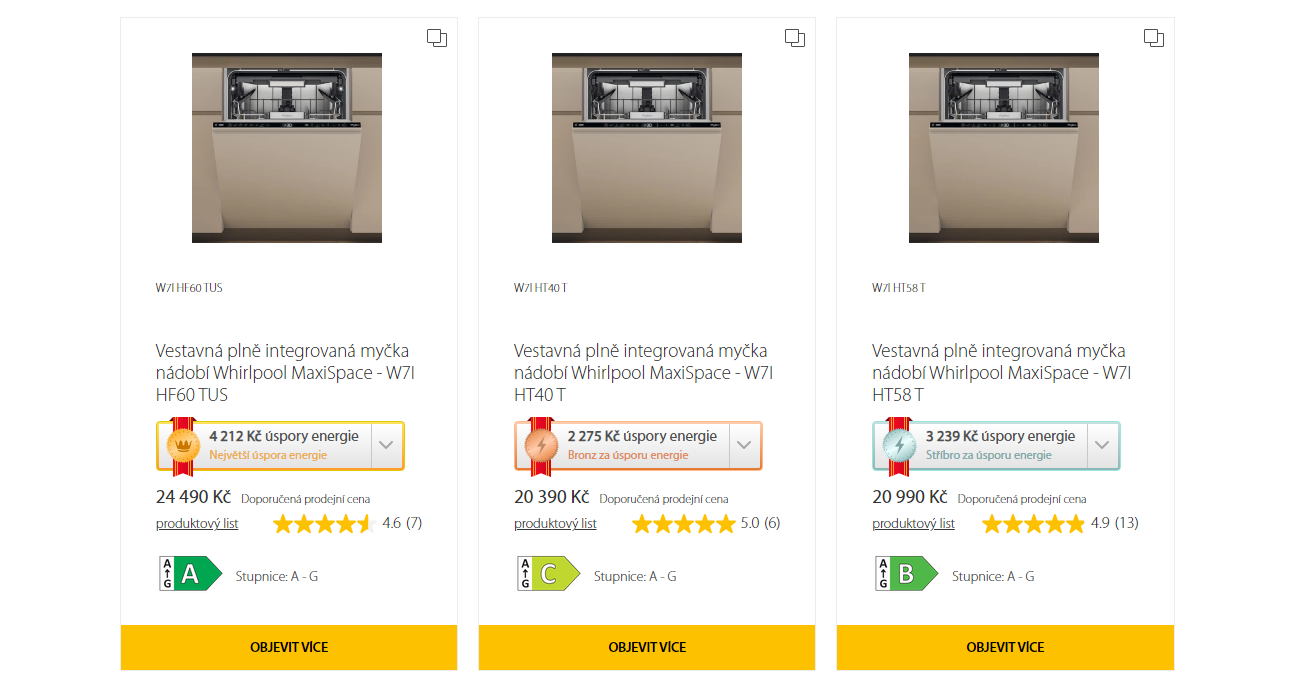Click 4.9 star rating with 13 reviews
This screenshot has height=689, width=1307.
click(1060, 523)
